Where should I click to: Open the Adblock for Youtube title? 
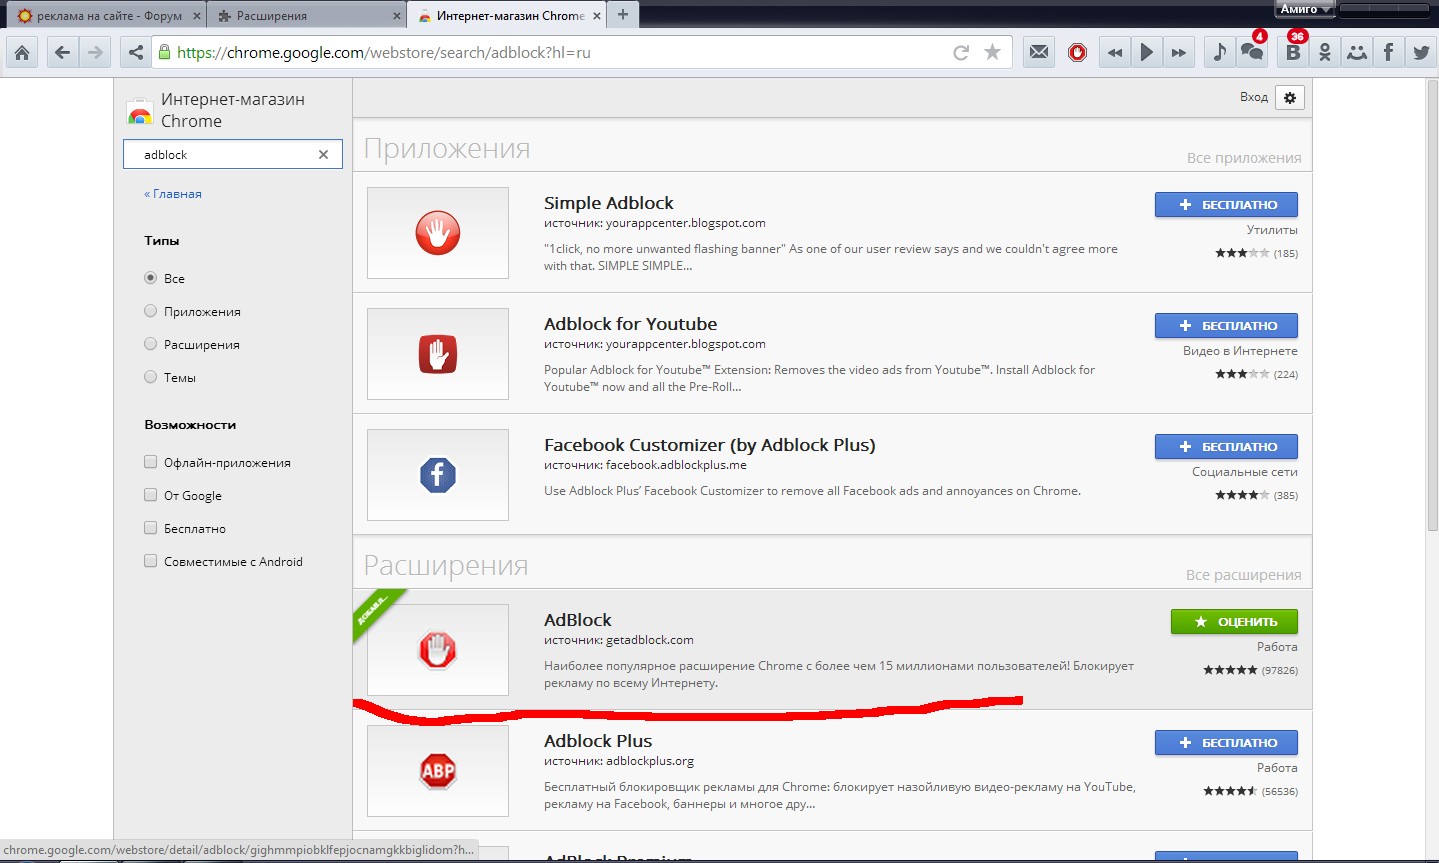631,324
